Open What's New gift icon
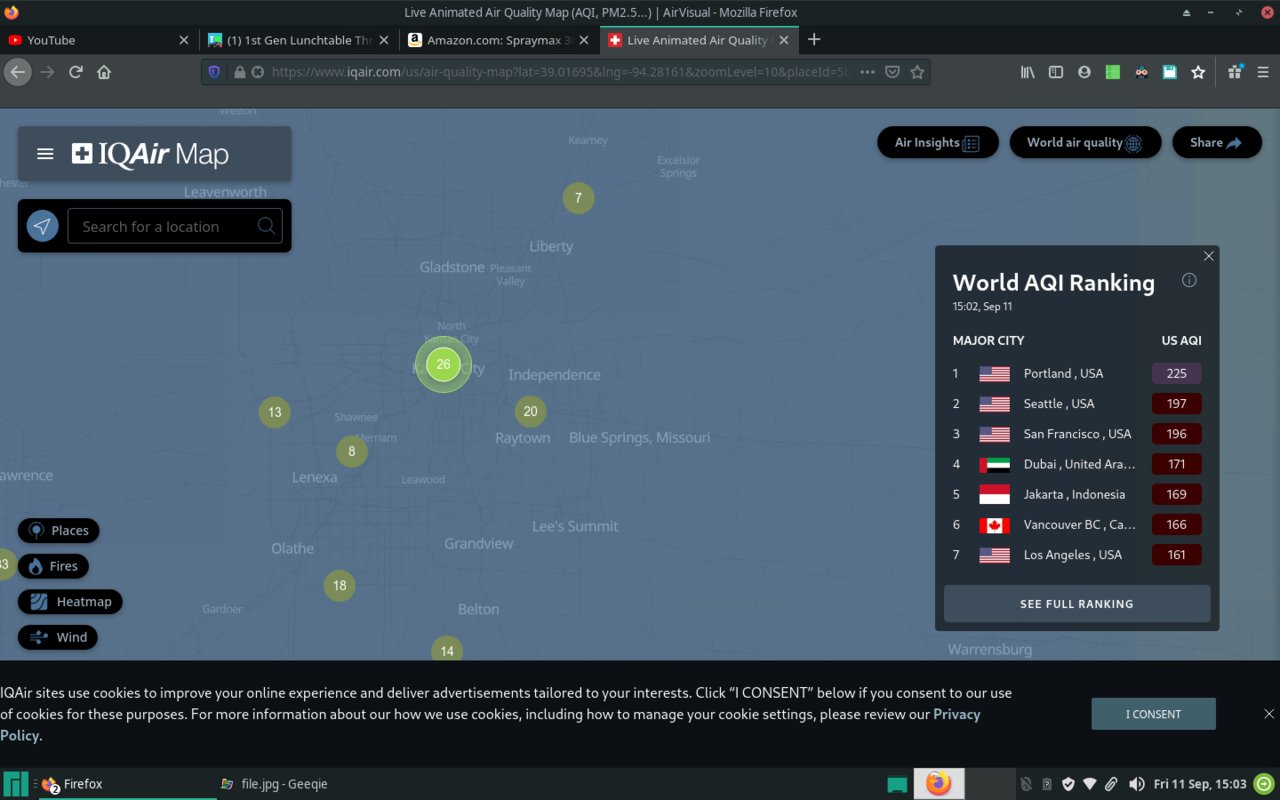The image size is (1280, 800). pyautogui.click(x=1235, y=72)
